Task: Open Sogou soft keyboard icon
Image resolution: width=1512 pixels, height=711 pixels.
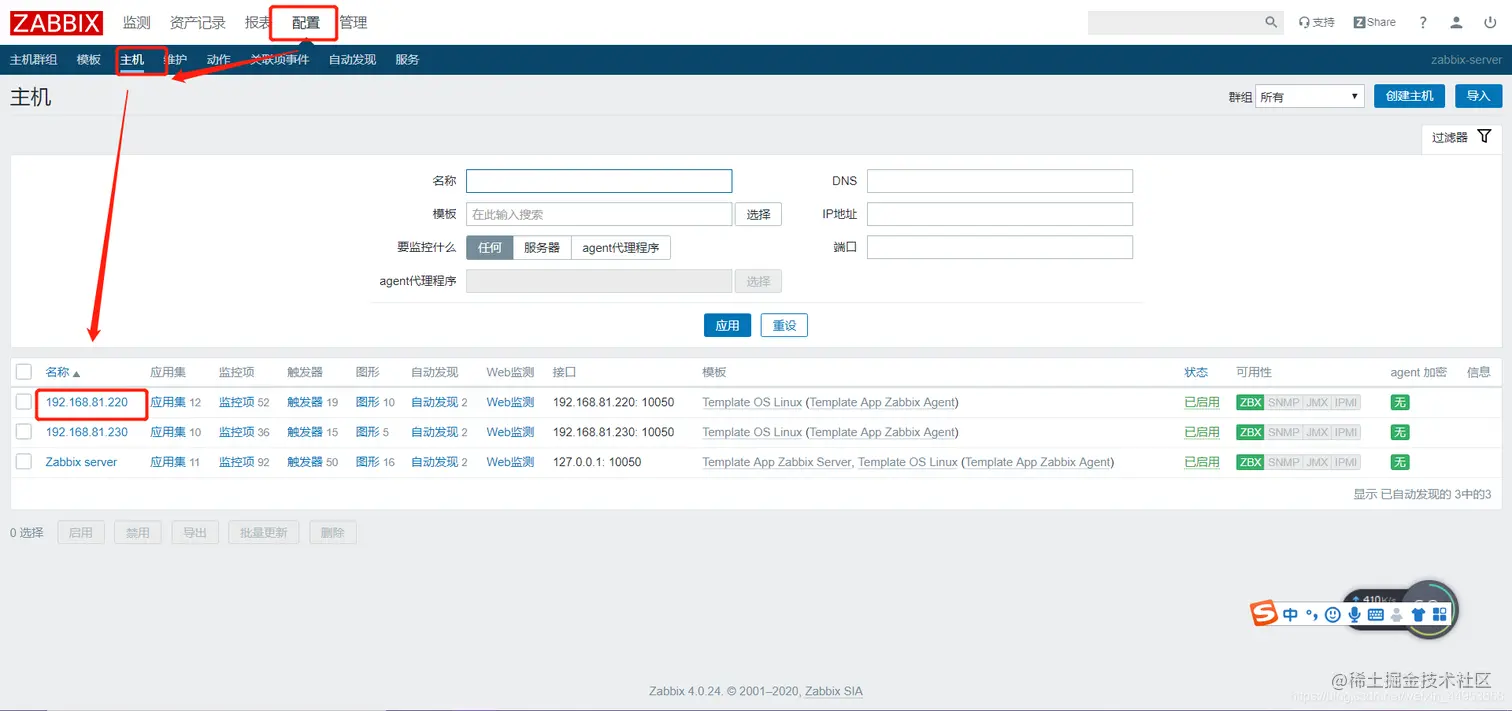Action: point(1376,615)
